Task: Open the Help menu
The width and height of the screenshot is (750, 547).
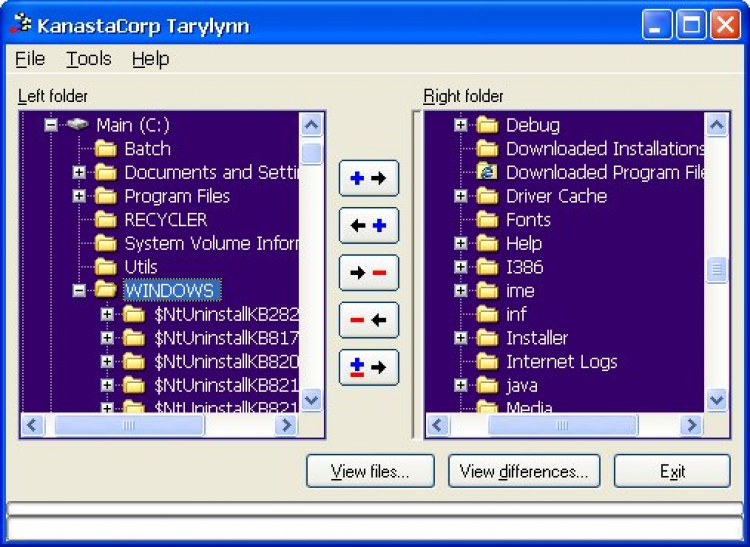Action: tap(151, 59)
